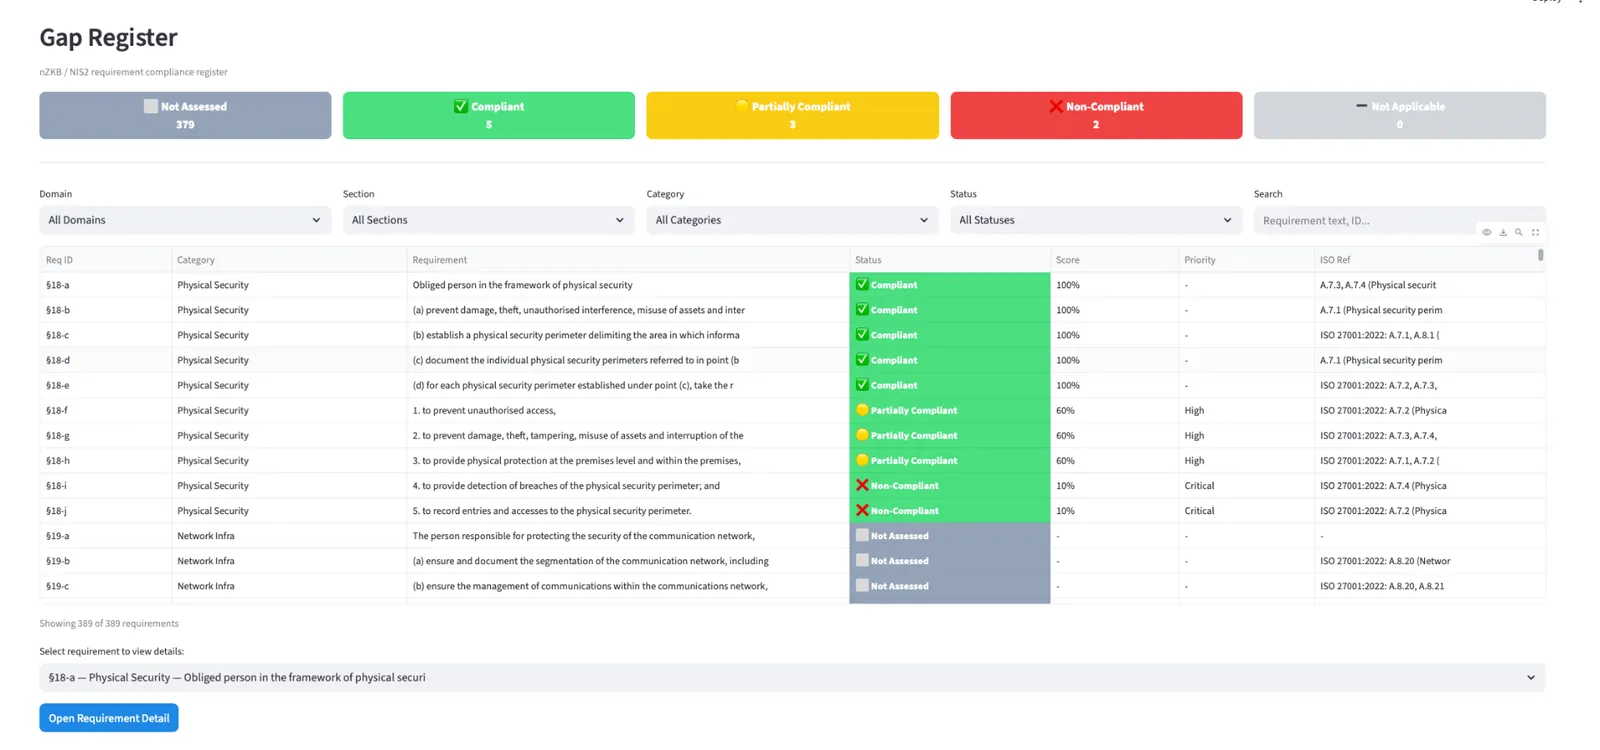Select the Critical priority cell in row §18-i
The width and height of the screenshot is (1600, 750).
(1246, 485)
